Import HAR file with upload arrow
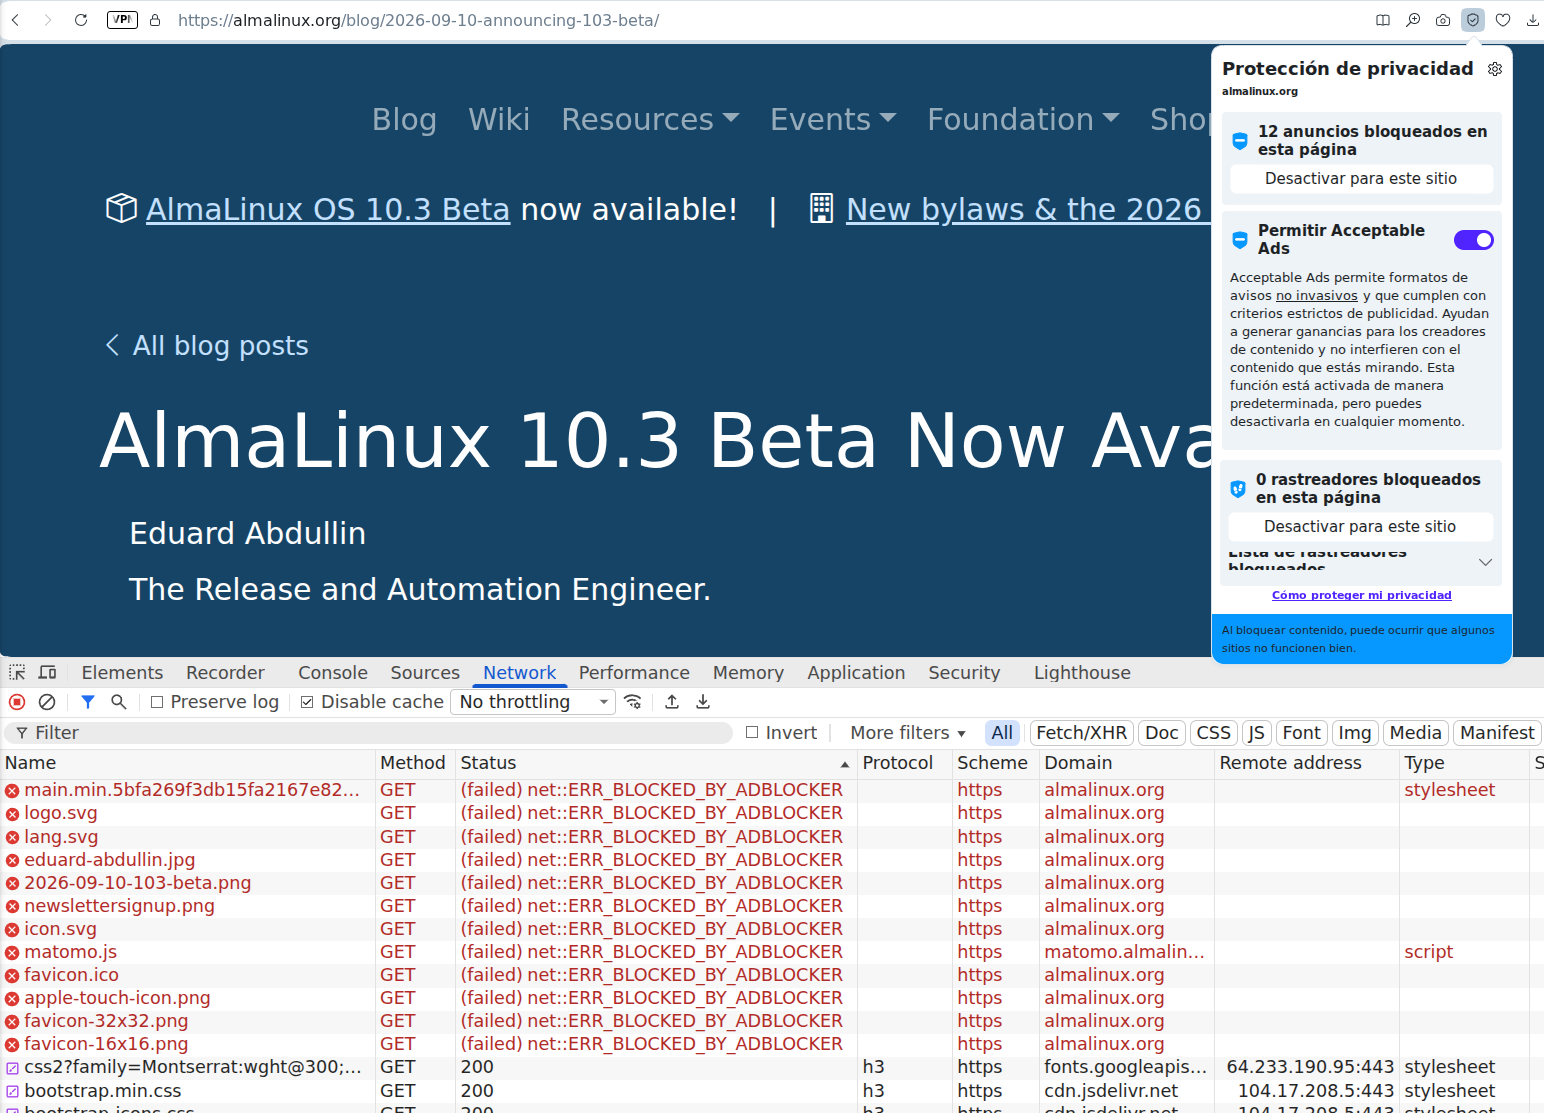 click(x=672, y=702)
